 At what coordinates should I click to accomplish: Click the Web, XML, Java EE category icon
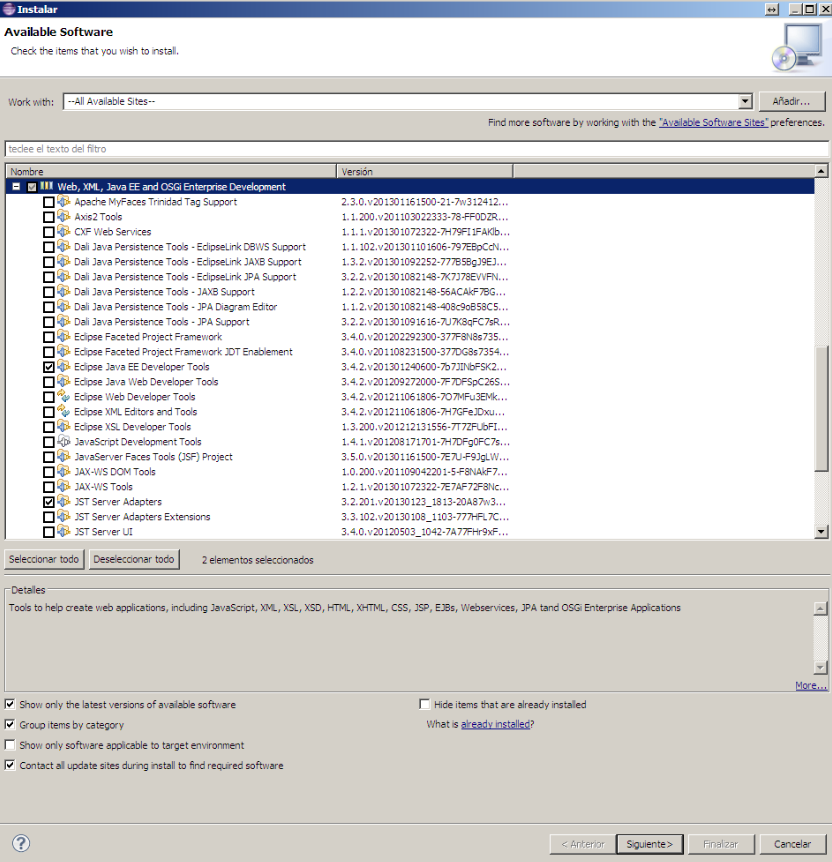(x=47, y=186)
